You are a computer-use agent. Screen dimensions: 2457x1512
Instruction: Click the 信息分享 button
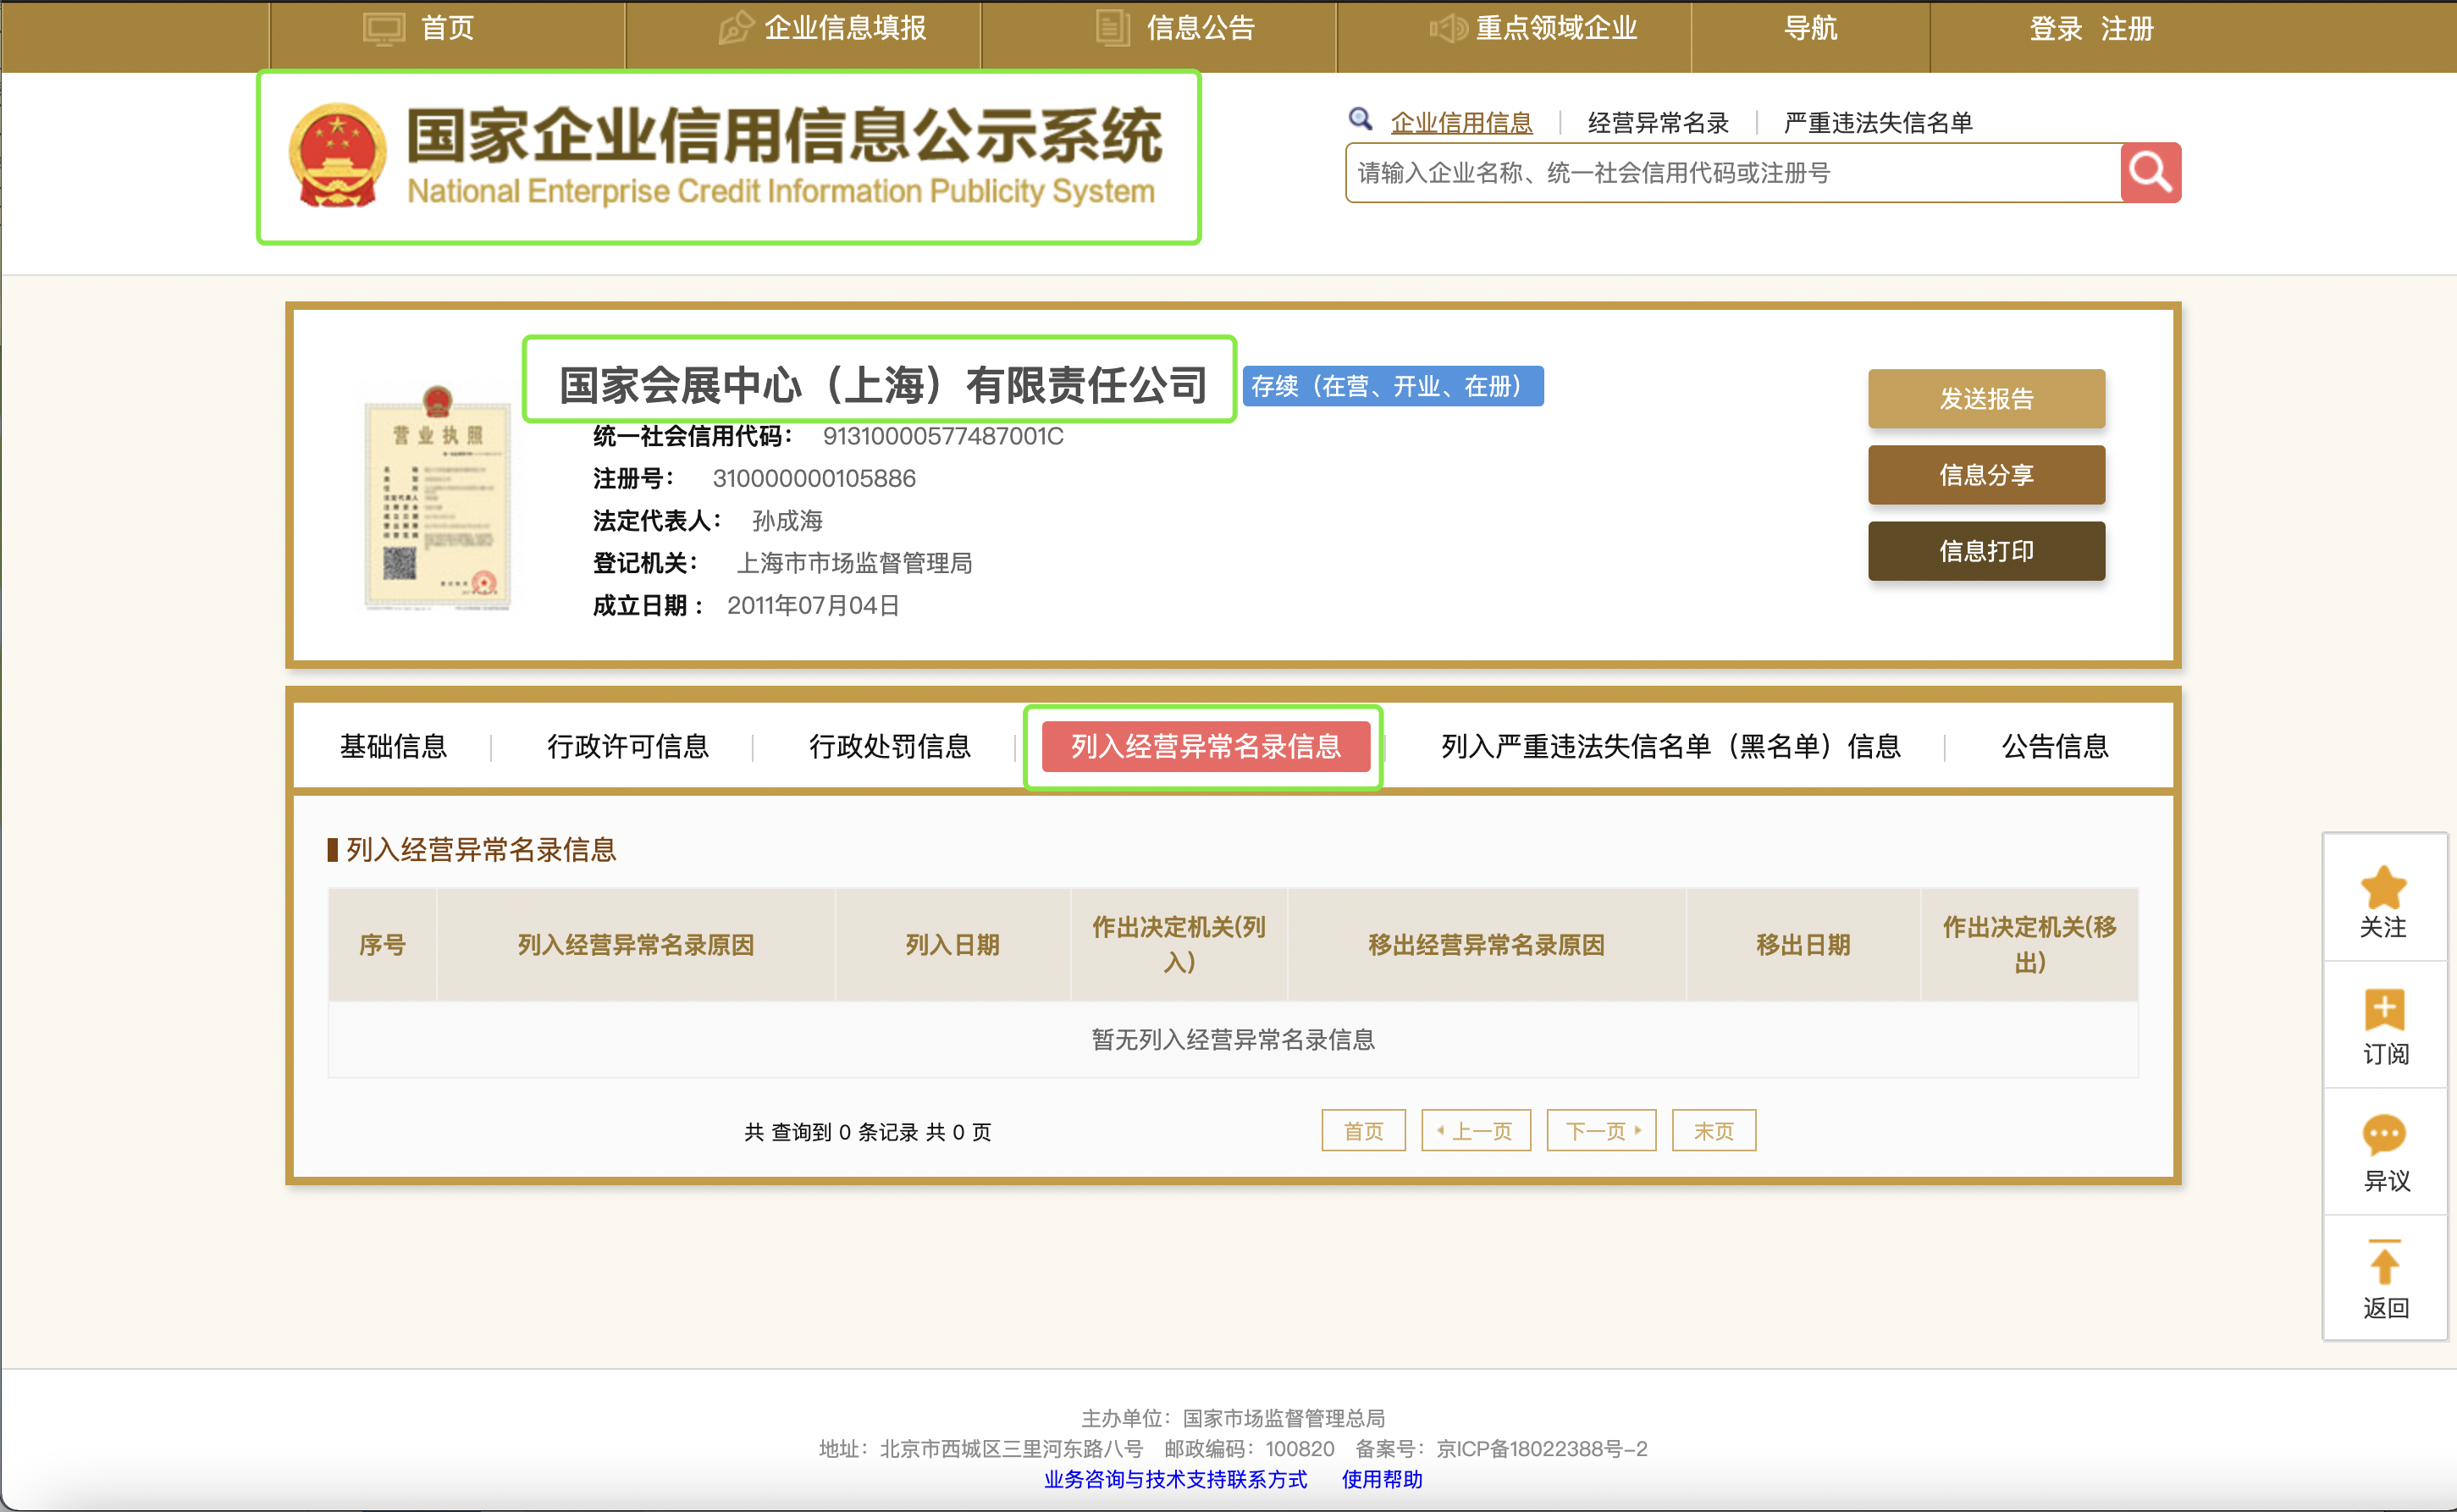pos(1986,475)
